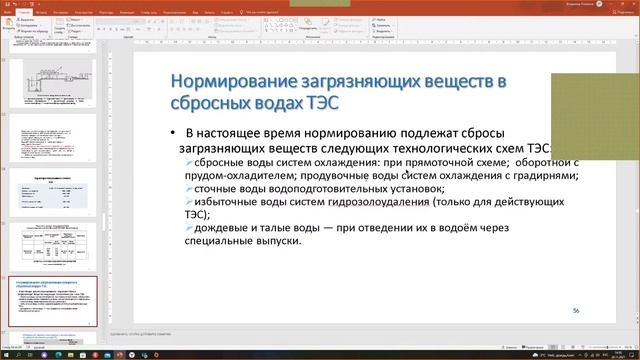Open Task View on taskbar
Screen dimensions: 640x360
(x=30, y=355)
